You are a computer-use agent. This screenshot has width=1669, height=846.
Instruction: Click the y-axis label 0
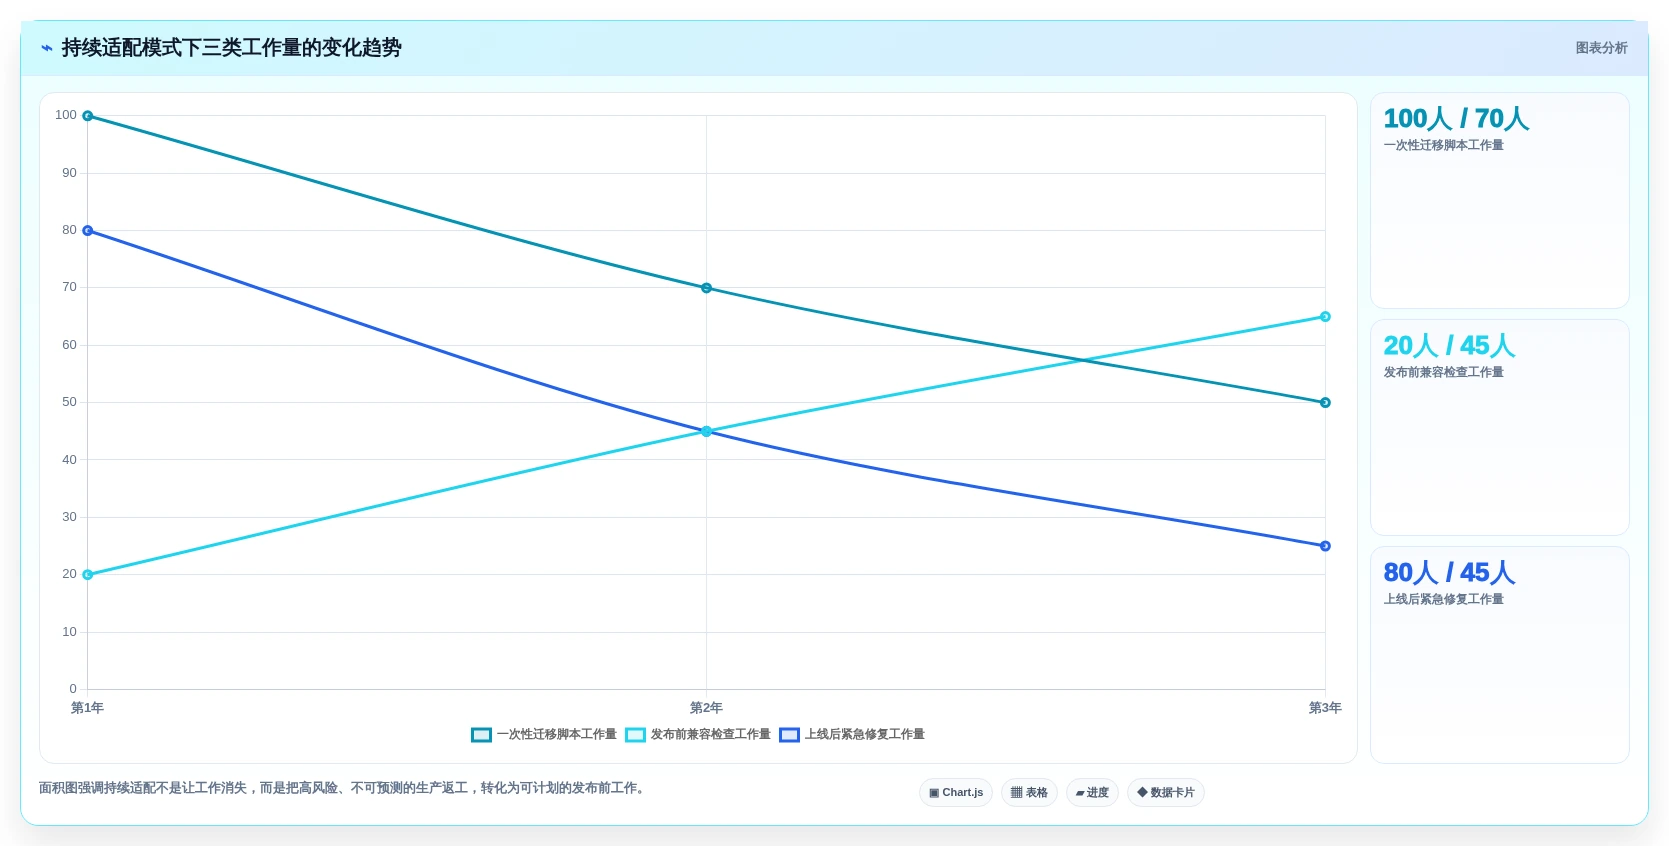pyautogui.click(x=73, y=689)
